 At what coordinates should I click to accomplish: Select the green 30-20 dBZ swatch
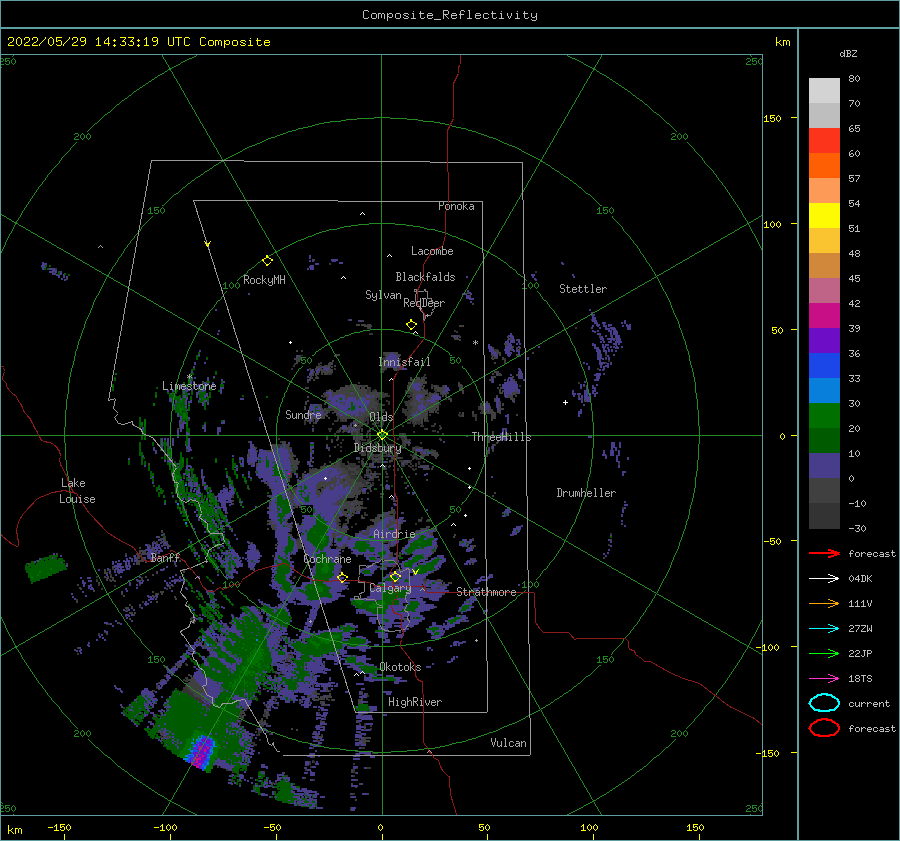pyautogui.click(x=824, y=416)
